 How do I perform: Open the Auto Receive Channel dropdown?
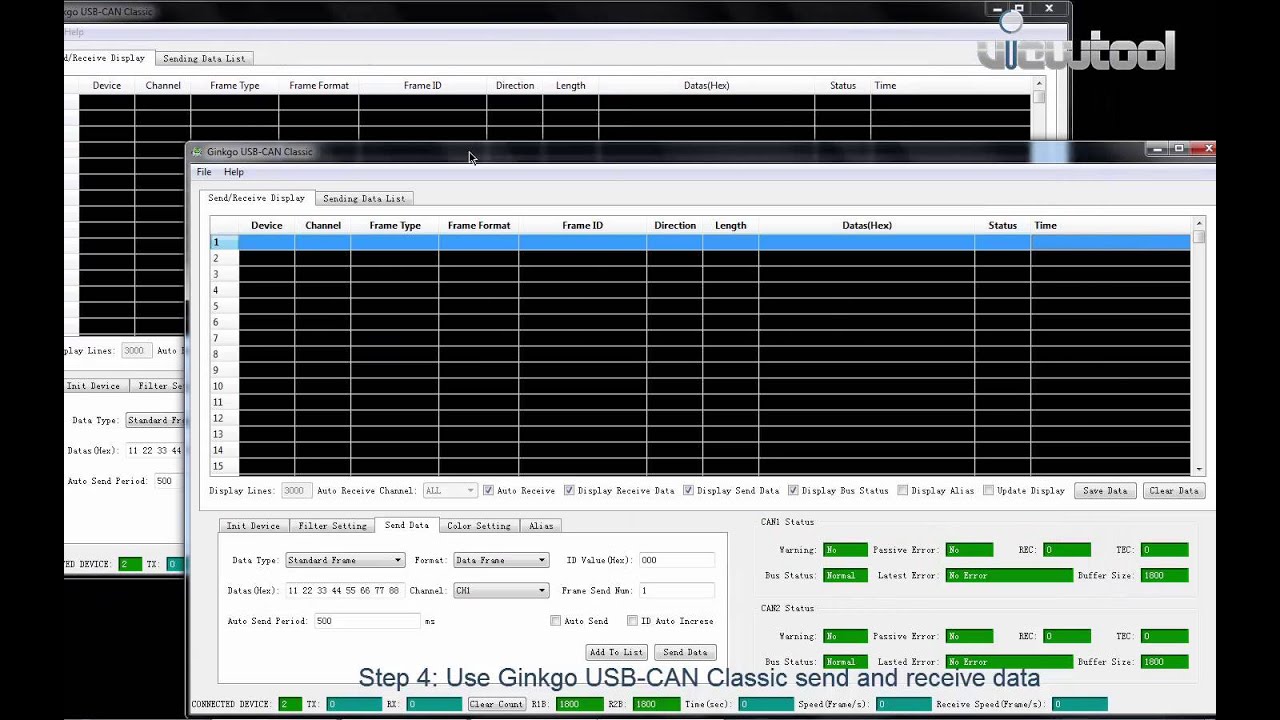[x=450, y=491]
